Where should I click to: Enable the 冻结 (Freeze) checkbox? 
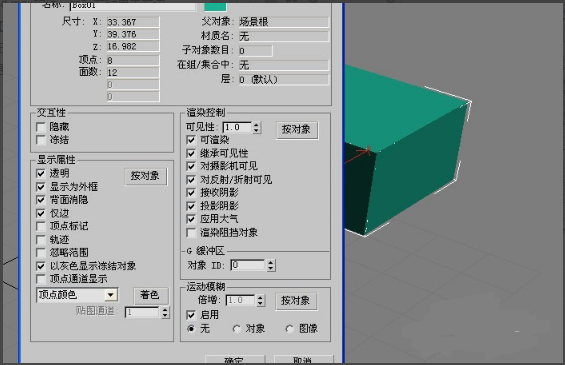[x=41, y=140]
